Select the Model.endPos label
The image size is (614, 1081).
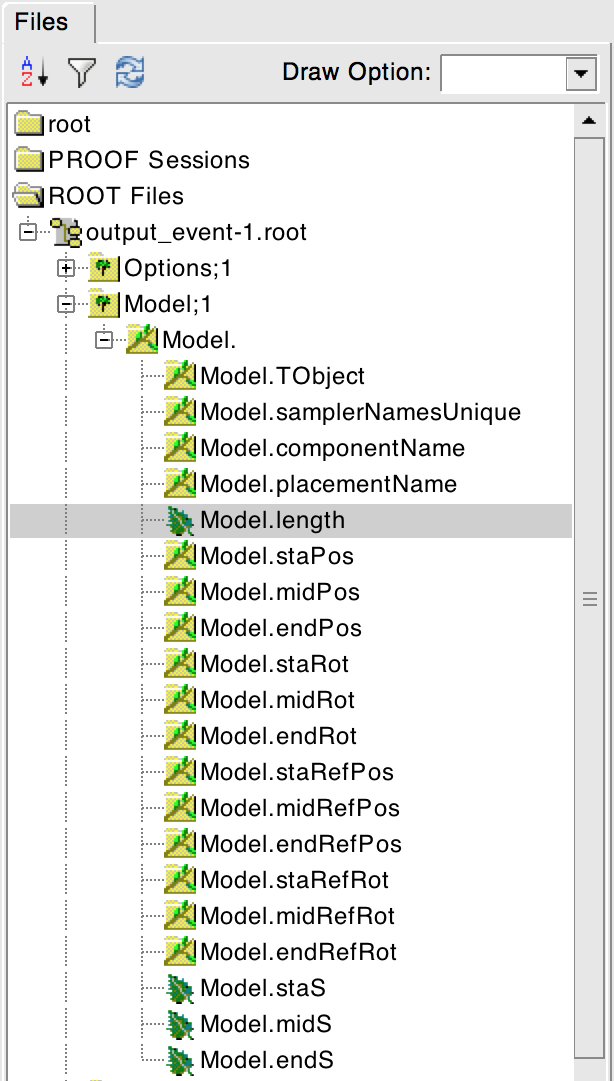(x=280, y=627)
